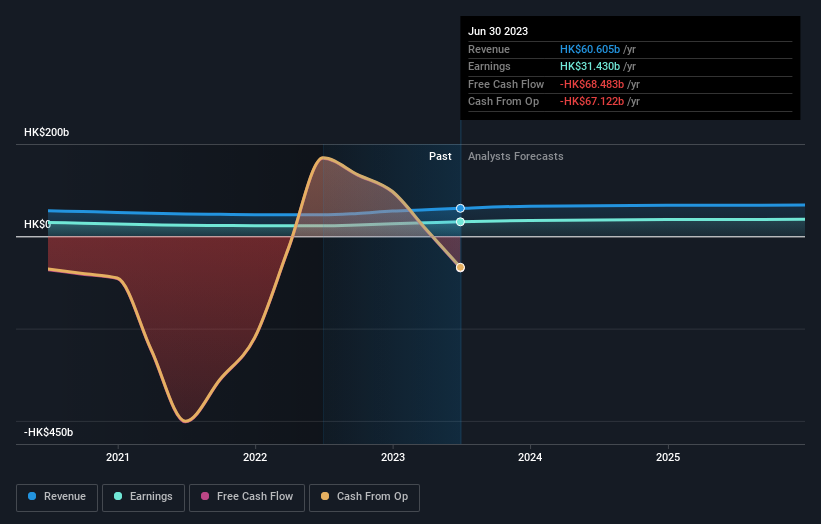Screen dimensions: 821x524
Task: Toggle the Free Cash Flow legend series
Action: [x=247, y=497]
